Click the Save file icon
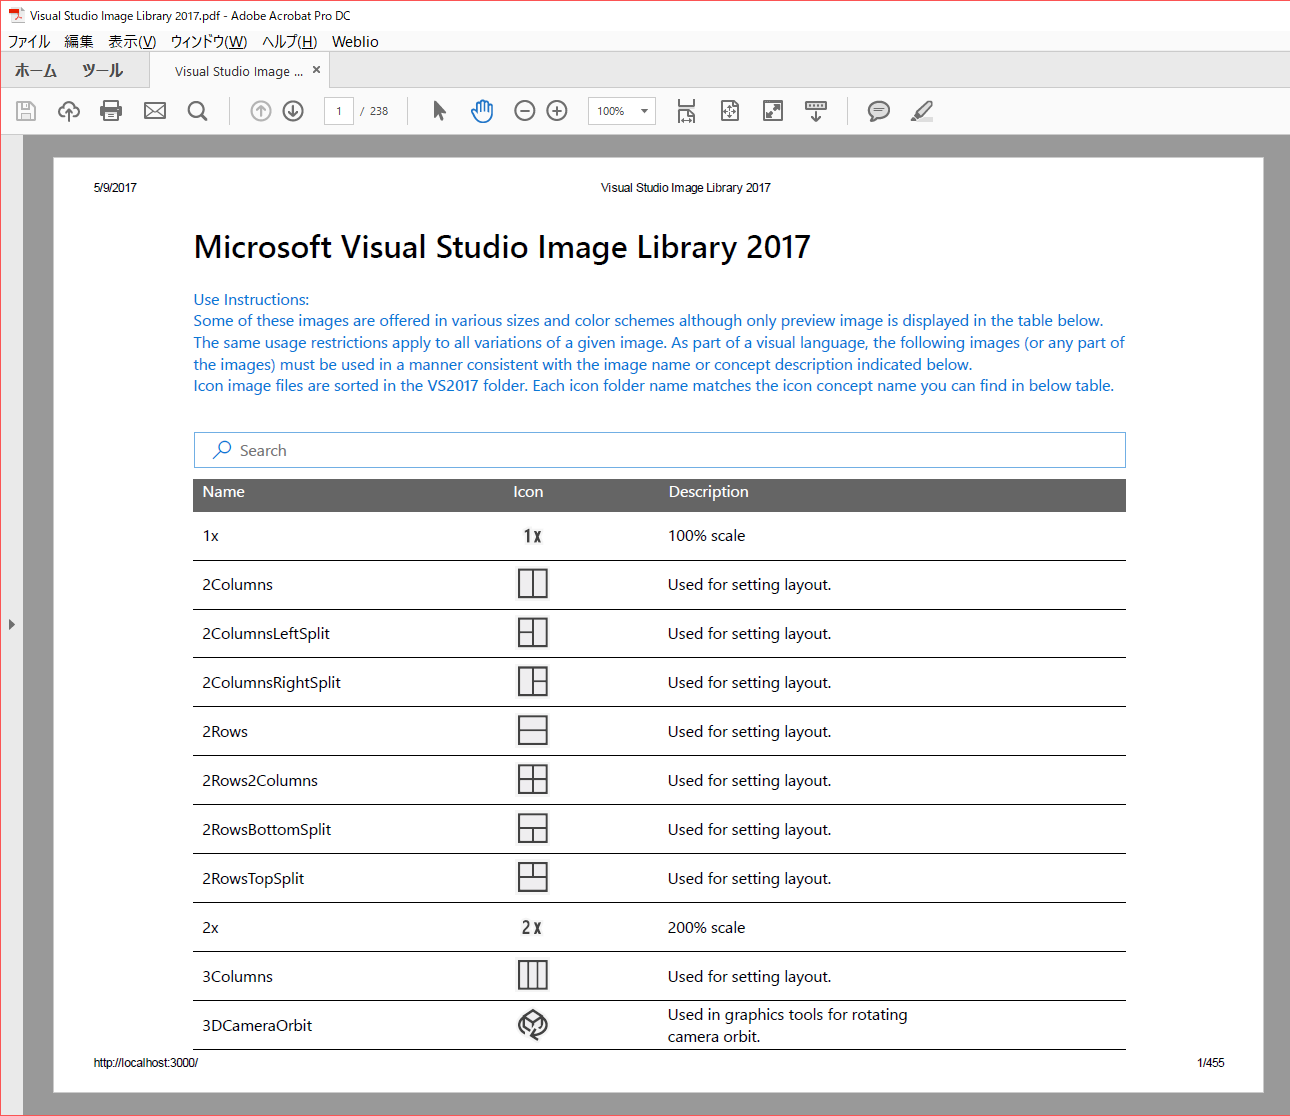 [x=26, y=111]
